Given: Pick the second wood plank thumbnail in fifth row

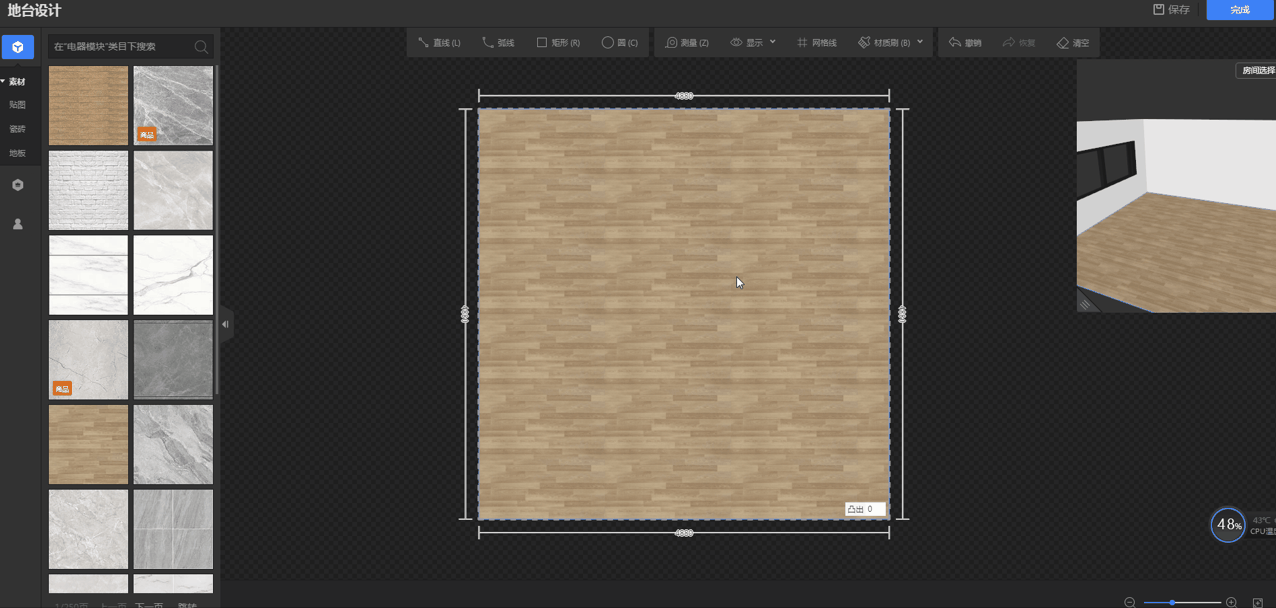Looking at the screenshot, I should click(88, 444).
